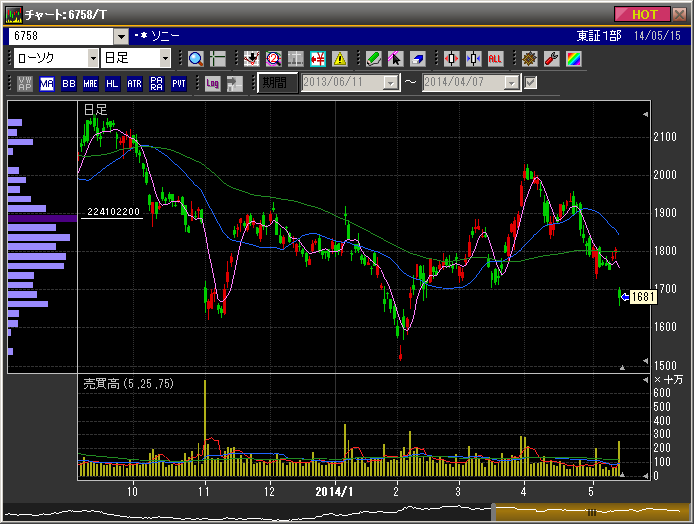Click the red ALL toolbar icon
This screenshot has height=524, width=694.
(494, 58)
